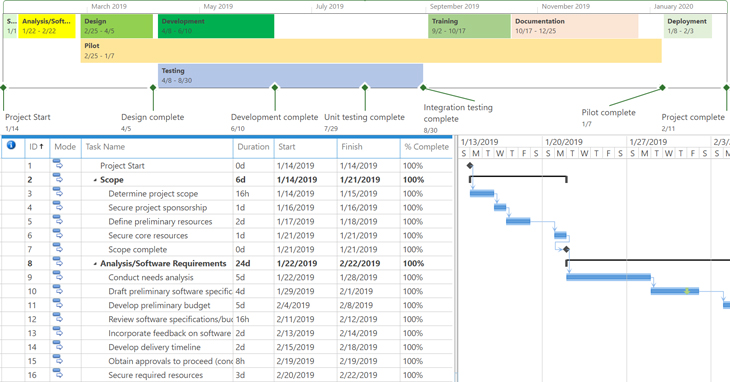Click the mode icon for Define preliminary resources
730x382 pixels.
[x=58, y=220]
